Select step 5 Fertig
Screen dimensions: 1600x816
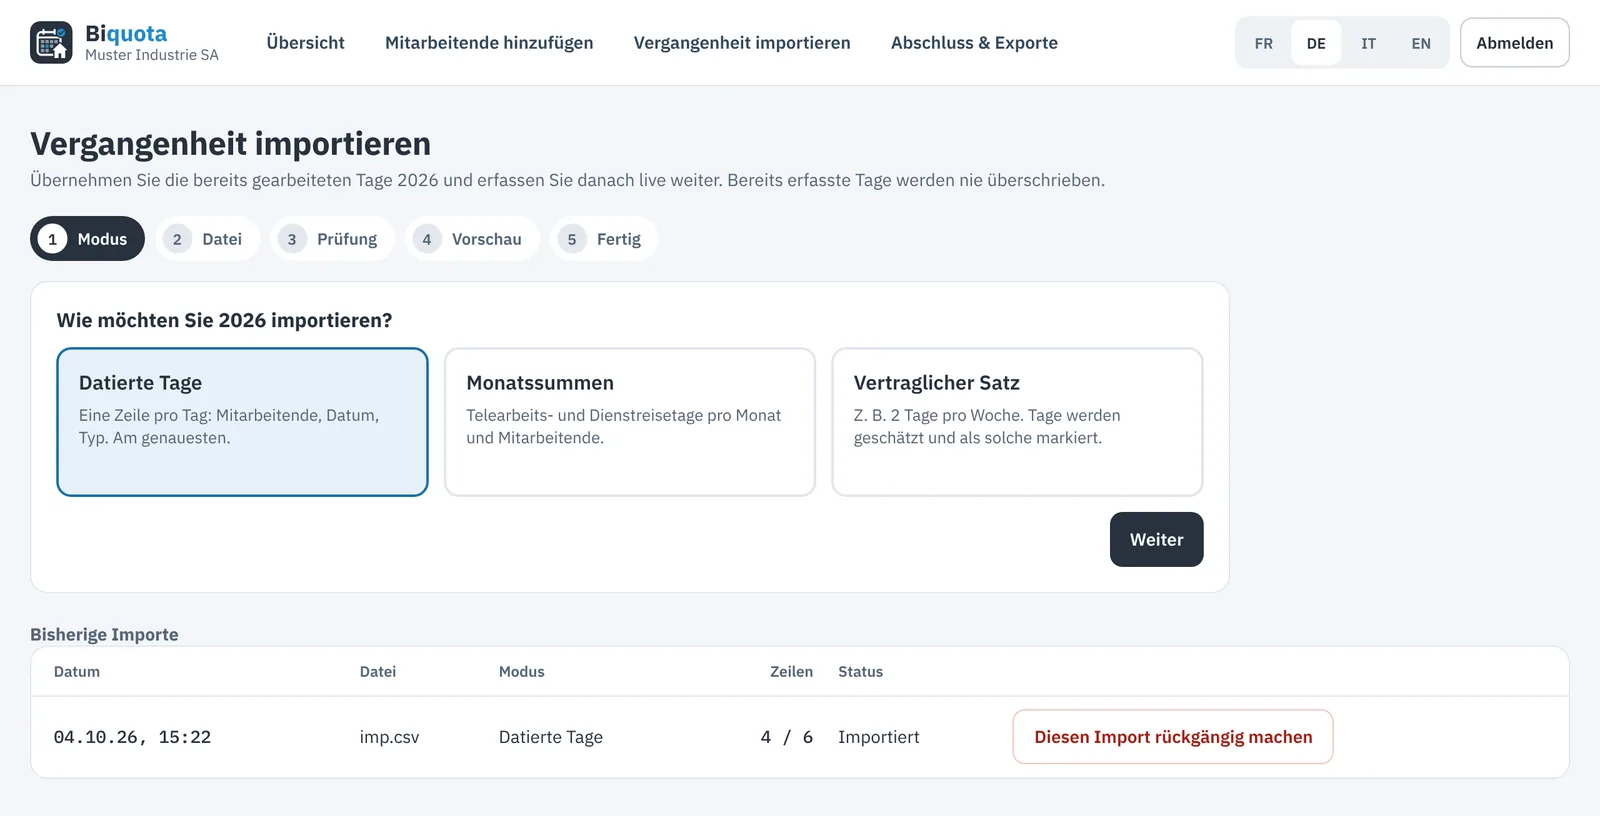click(604, 239)
